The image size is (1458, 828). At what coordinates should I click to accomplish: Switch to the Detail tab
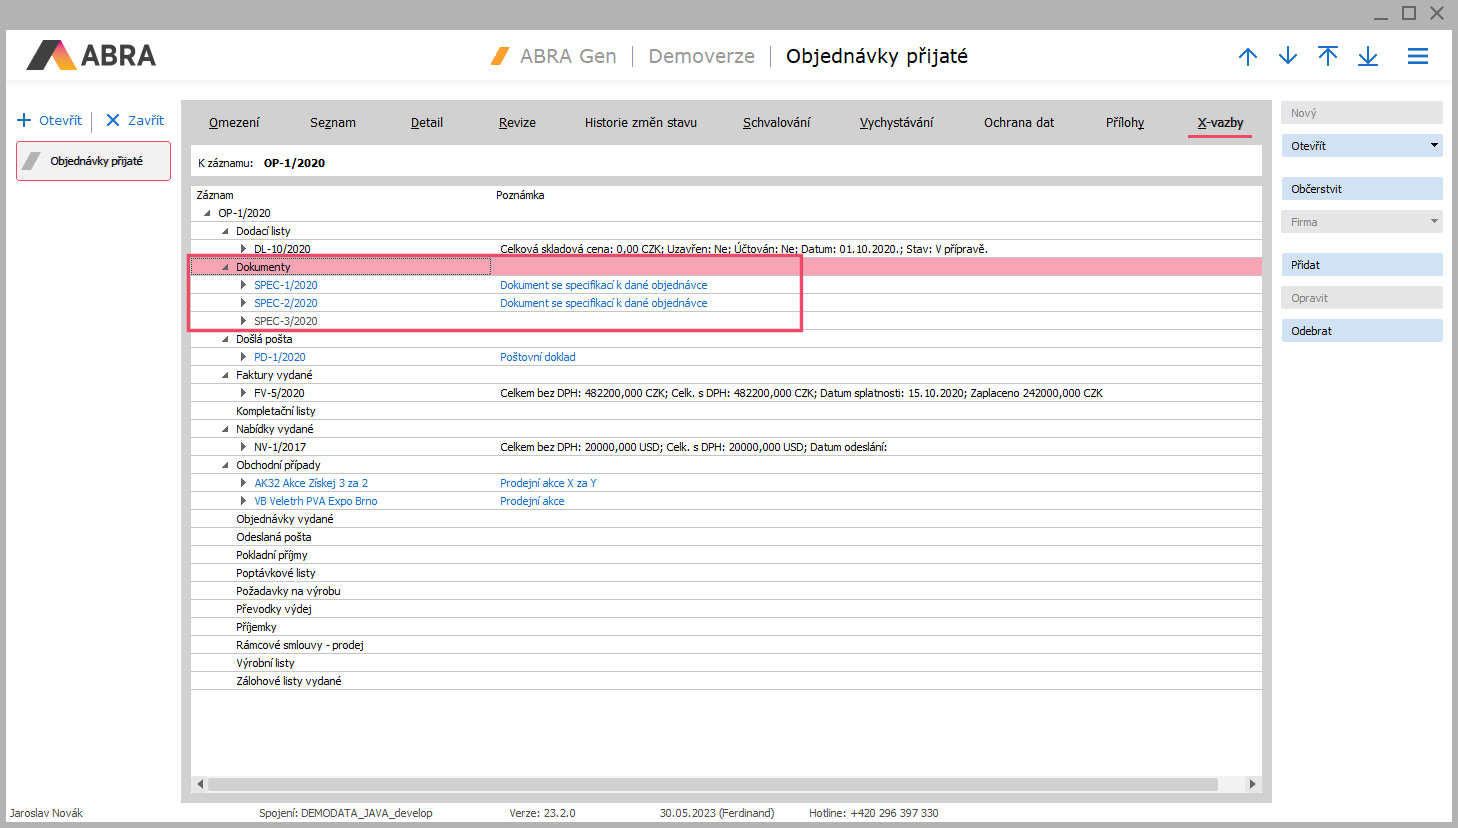click(x=426, y=122)
